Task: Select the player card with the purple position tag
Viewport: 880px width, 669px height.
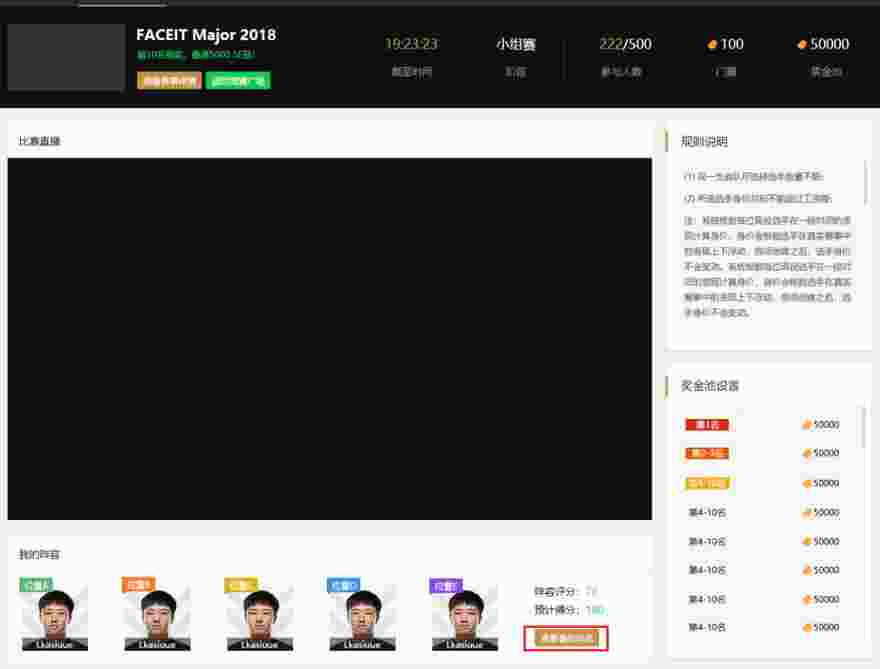Action: tap(465, 615)
